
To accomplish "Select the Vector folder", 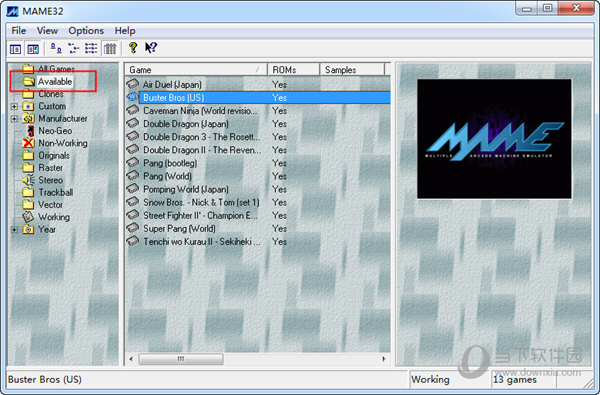I will click(x=51, y=205).
